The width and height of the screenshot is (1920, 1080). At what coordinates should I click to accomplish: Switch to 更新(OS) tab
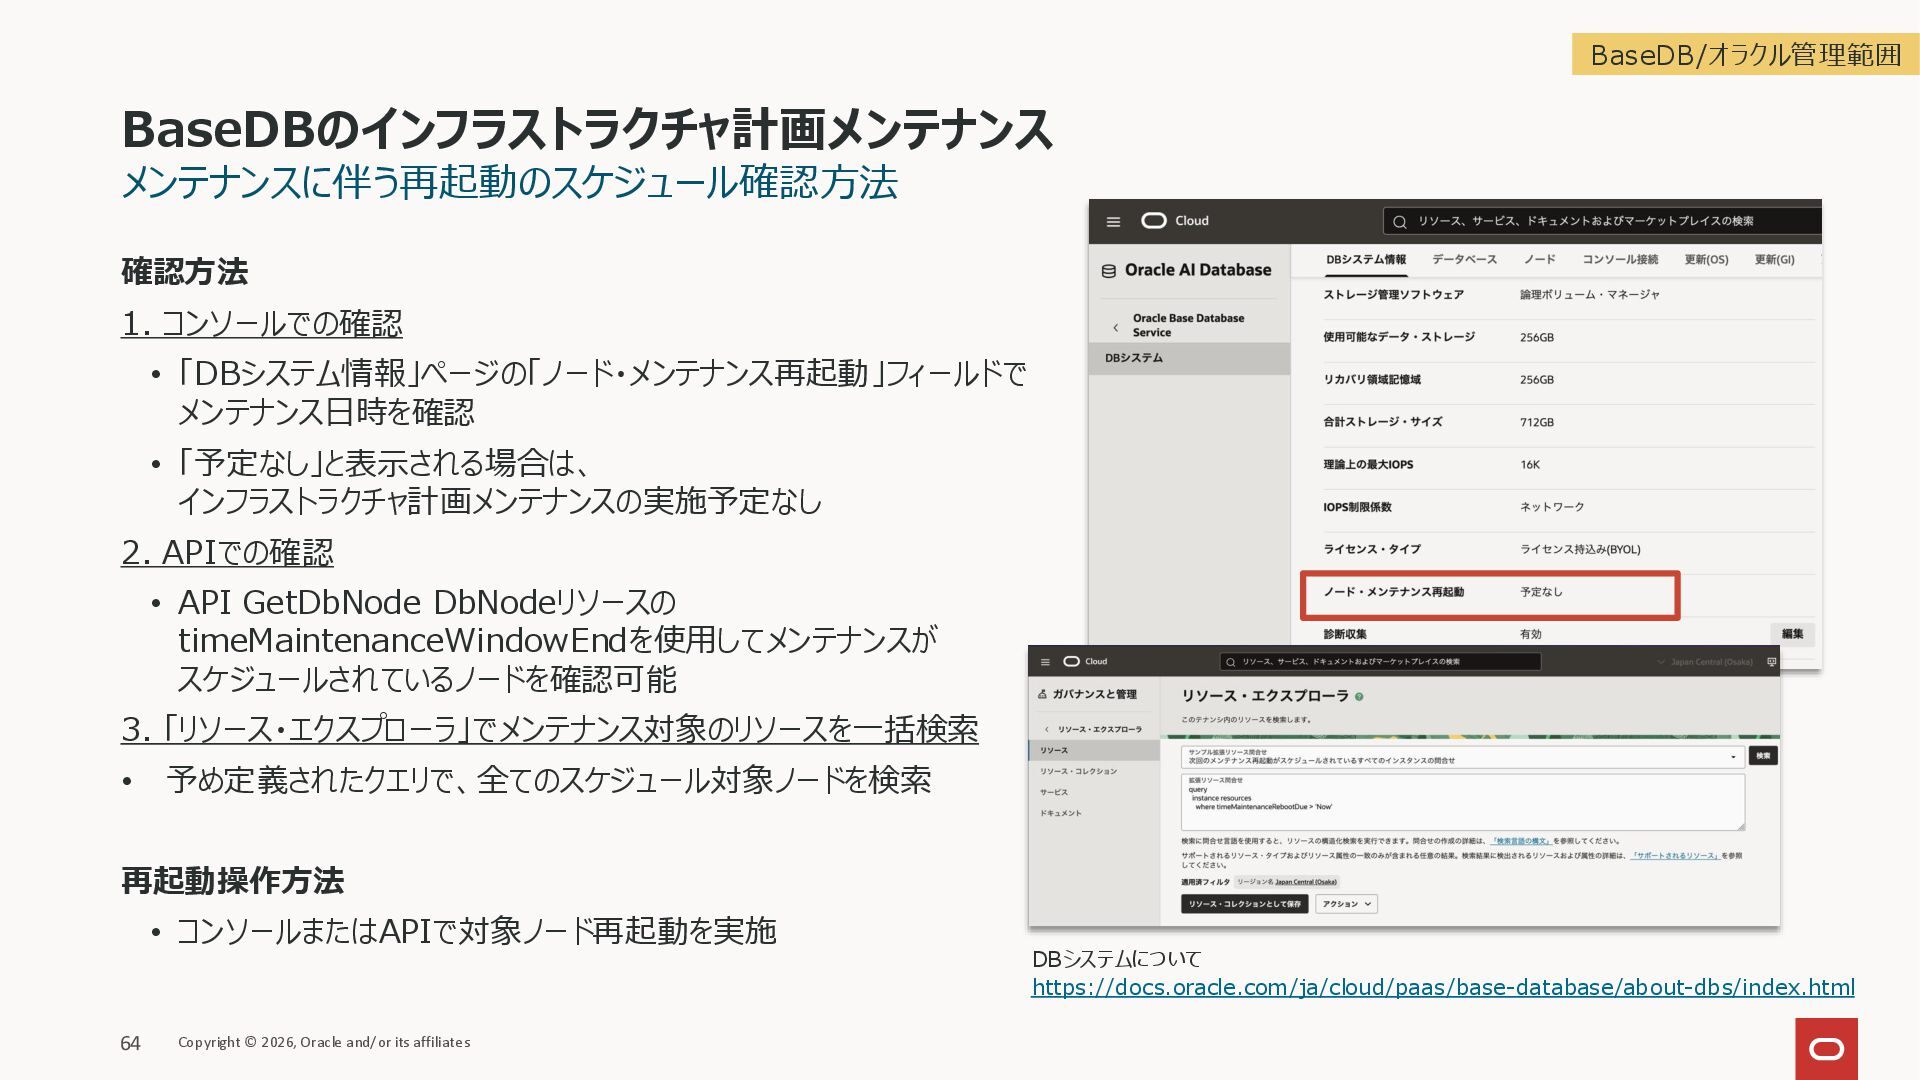pos(1706,260)
